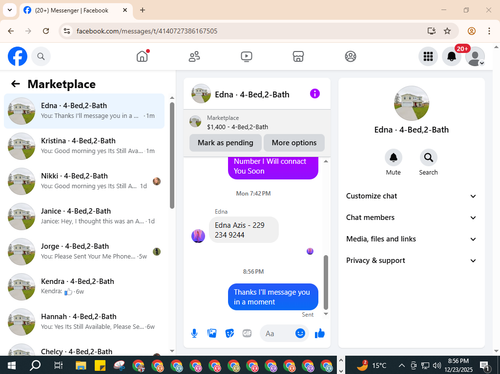Open the volume control in system tray
This screenshot has height=374, width=500.
(x=436, y=366)
